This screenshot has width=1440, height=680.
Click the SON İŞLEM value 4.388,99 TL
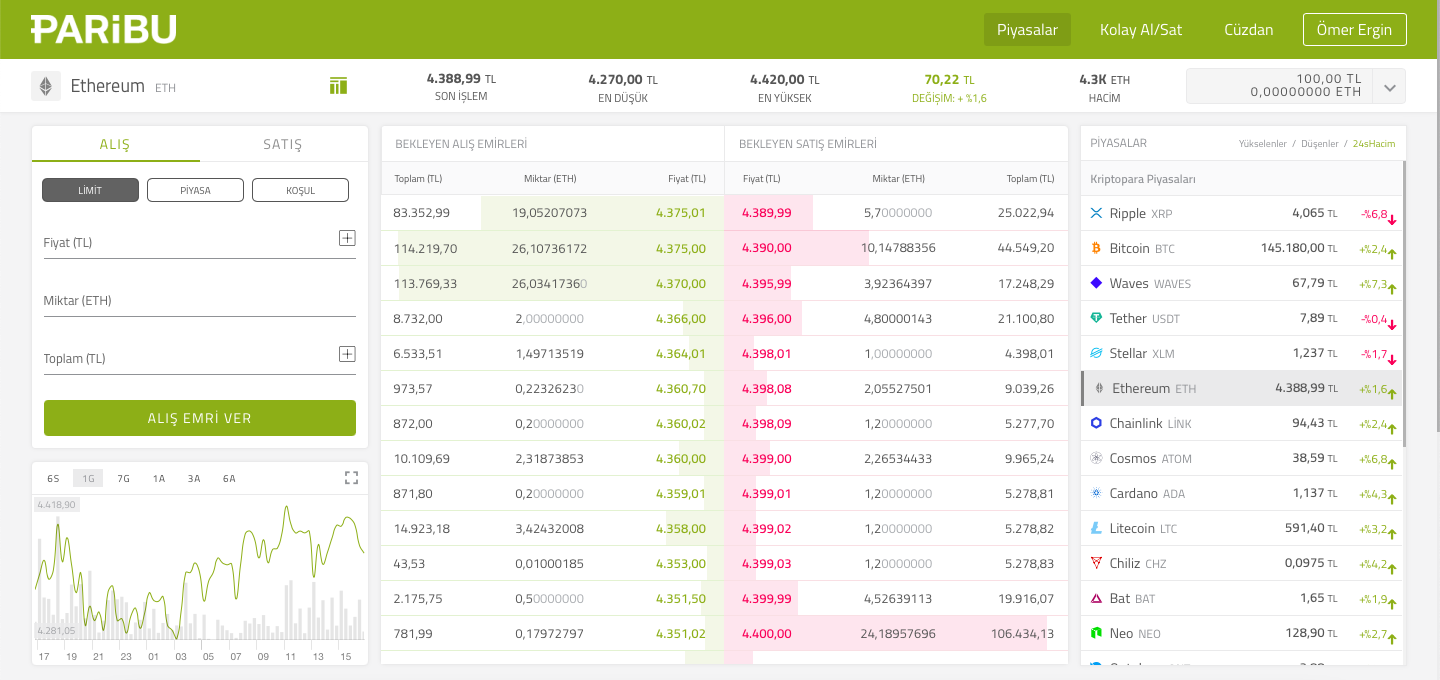[x=461, y=79]
